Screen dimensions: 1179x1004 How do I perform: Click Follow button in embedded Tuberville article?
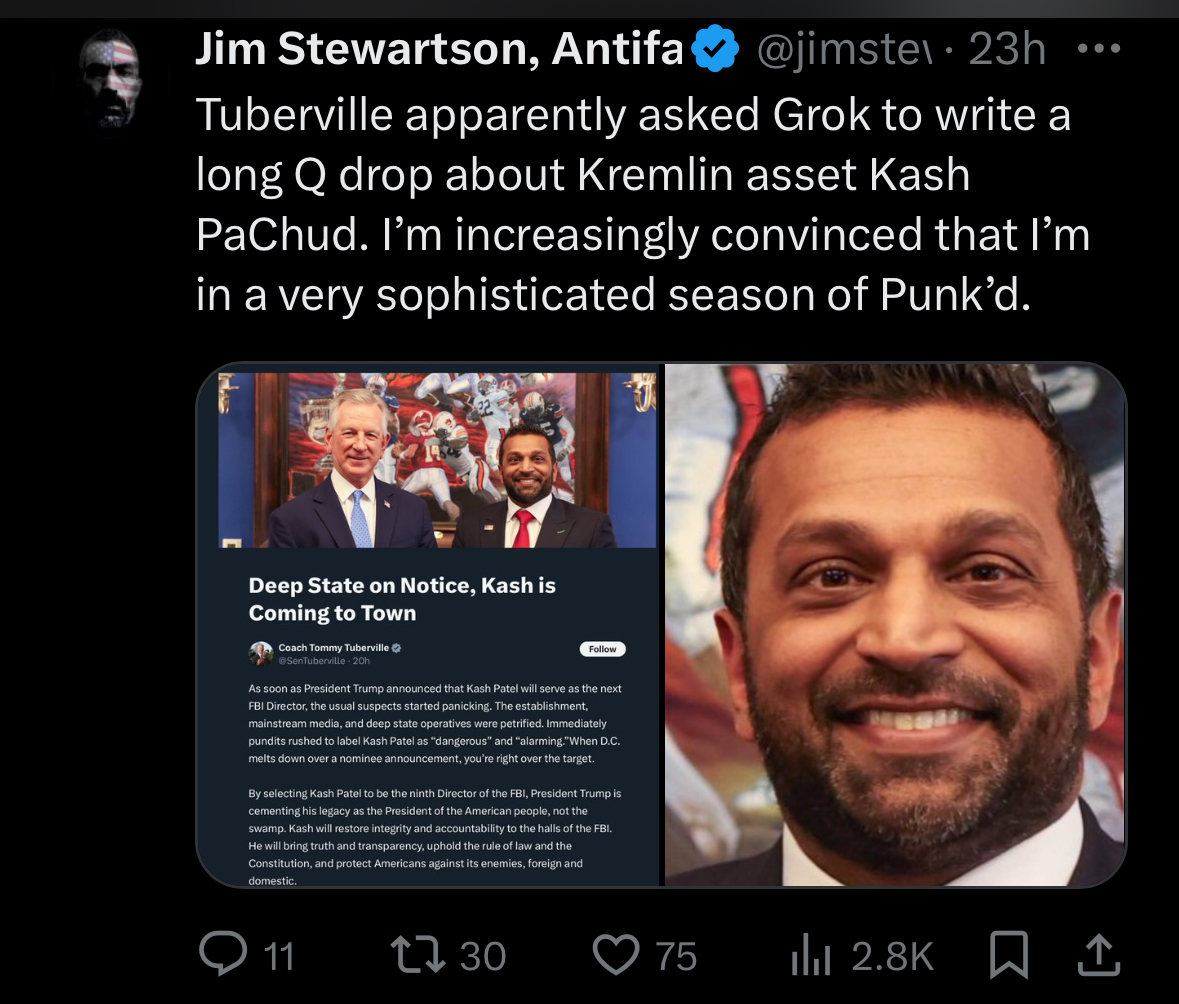coord(602,649)
